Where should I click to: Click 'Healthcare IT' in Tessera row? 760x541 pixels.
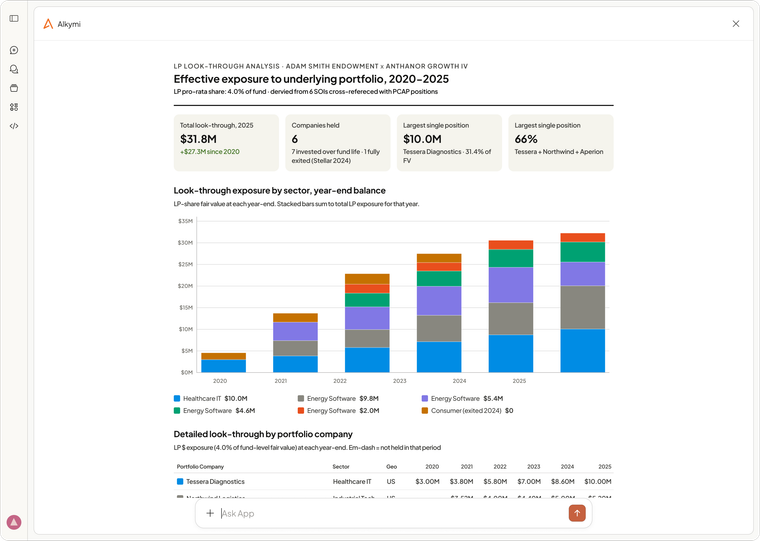(x=352, y=481)
